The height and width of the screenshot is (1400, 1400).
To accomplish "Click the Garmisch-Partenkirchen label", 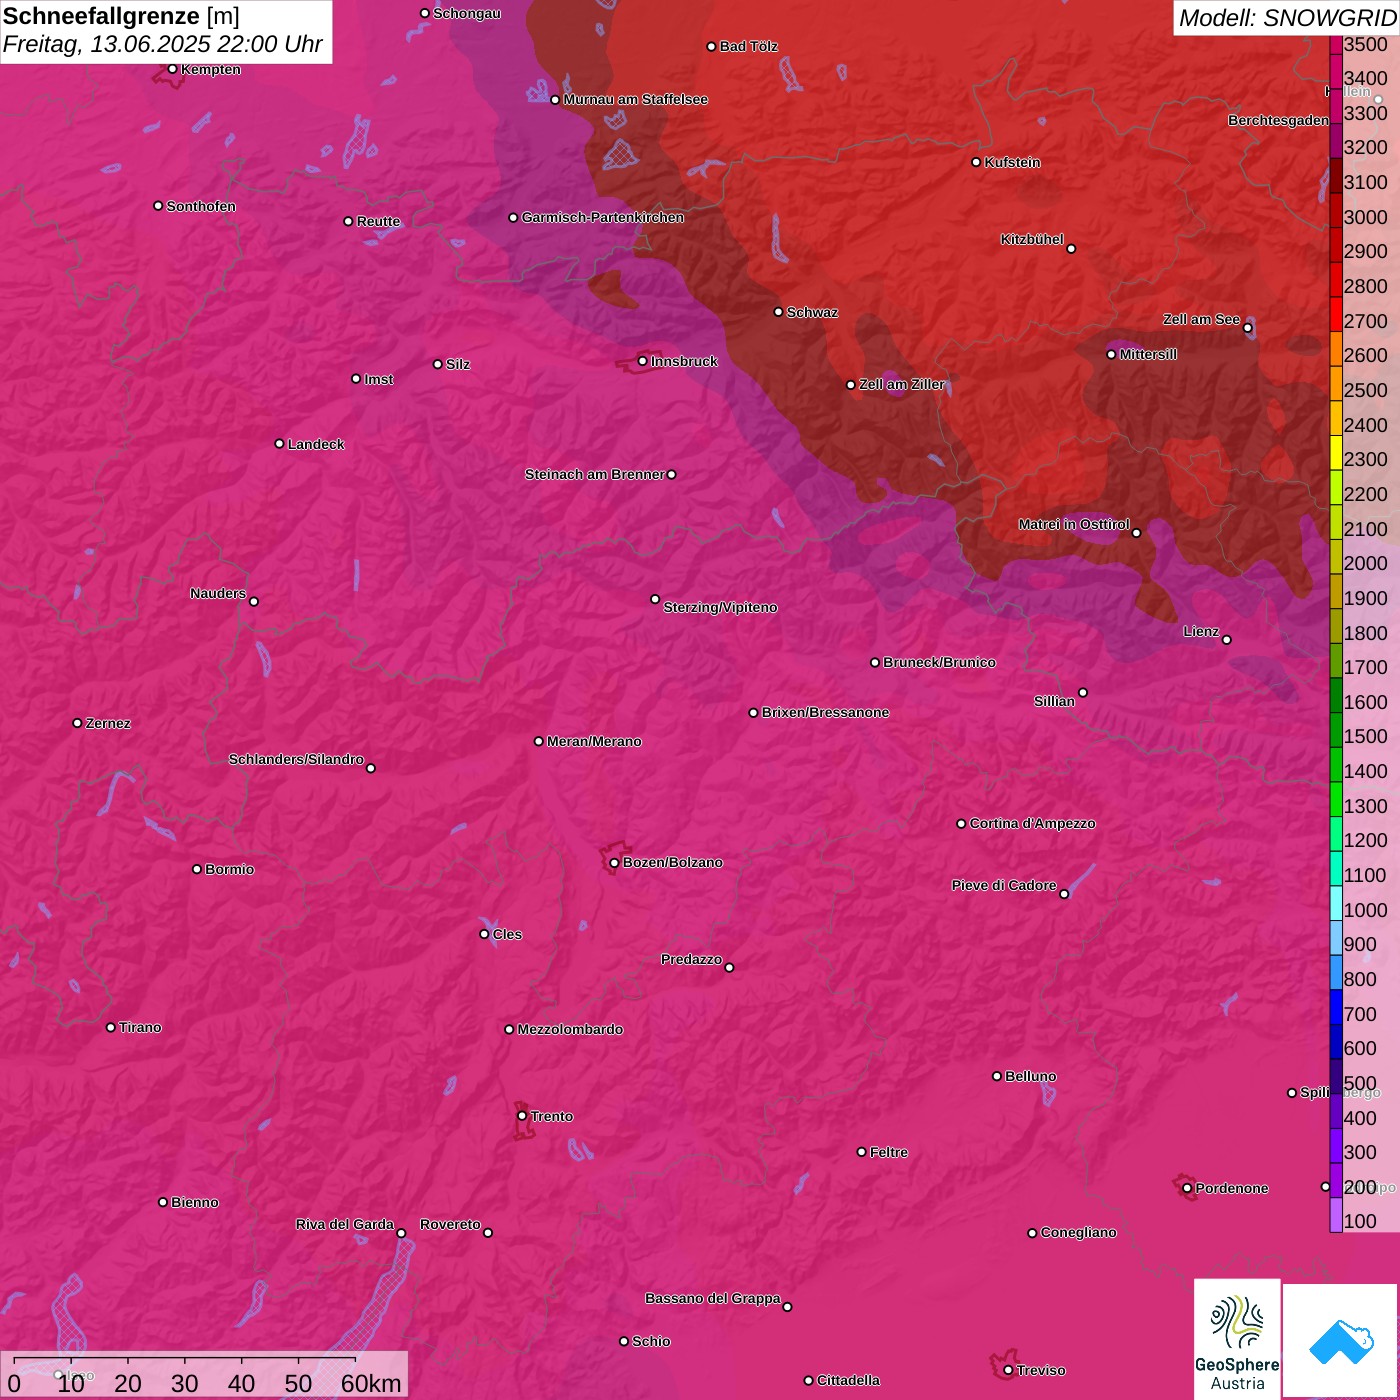I will tap(603, 217).
